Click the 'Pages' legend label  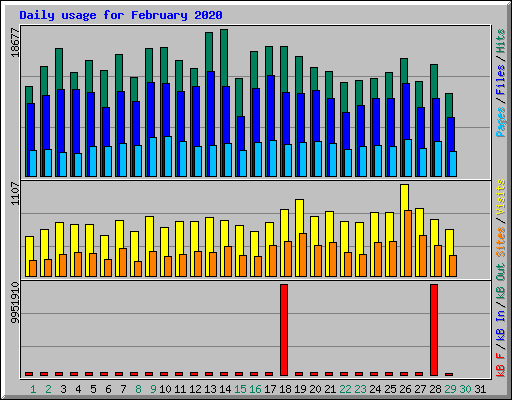(x=501, y=122)
